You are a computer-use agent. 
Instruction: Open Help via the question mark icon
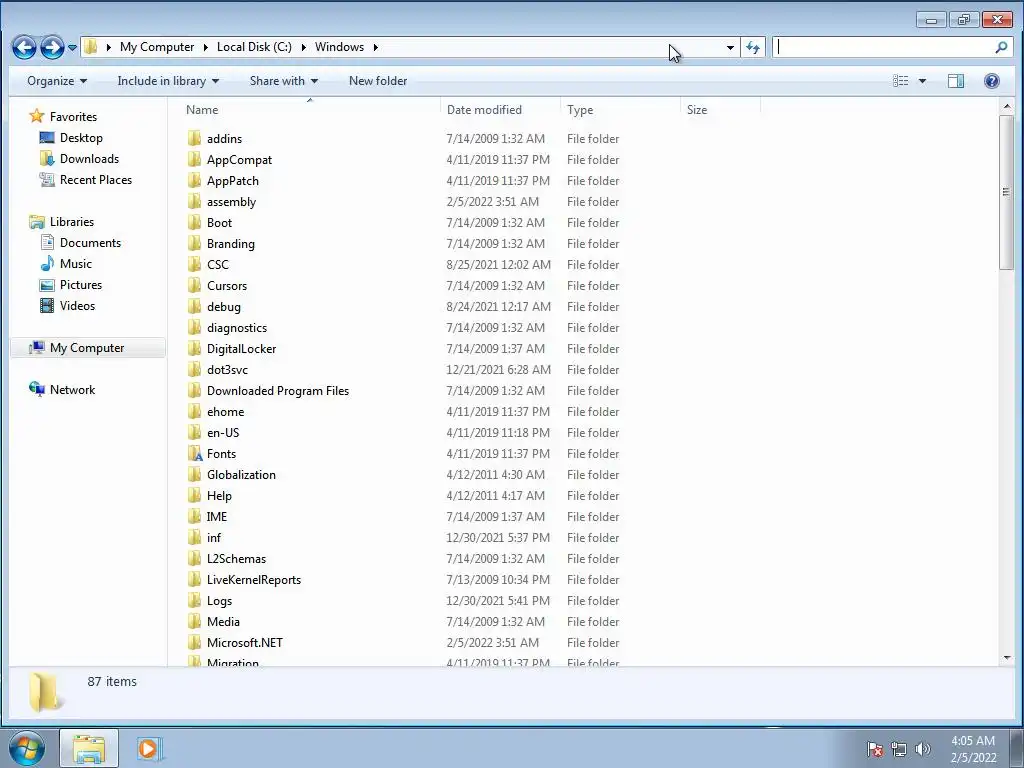click(x=991, y=81)
